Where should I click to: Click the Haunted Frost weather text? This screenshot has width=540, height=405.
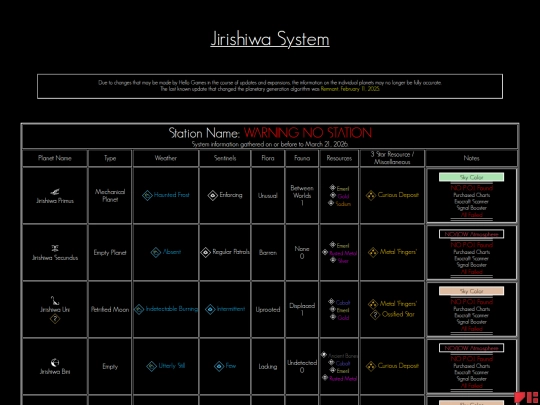click(172, 195)
